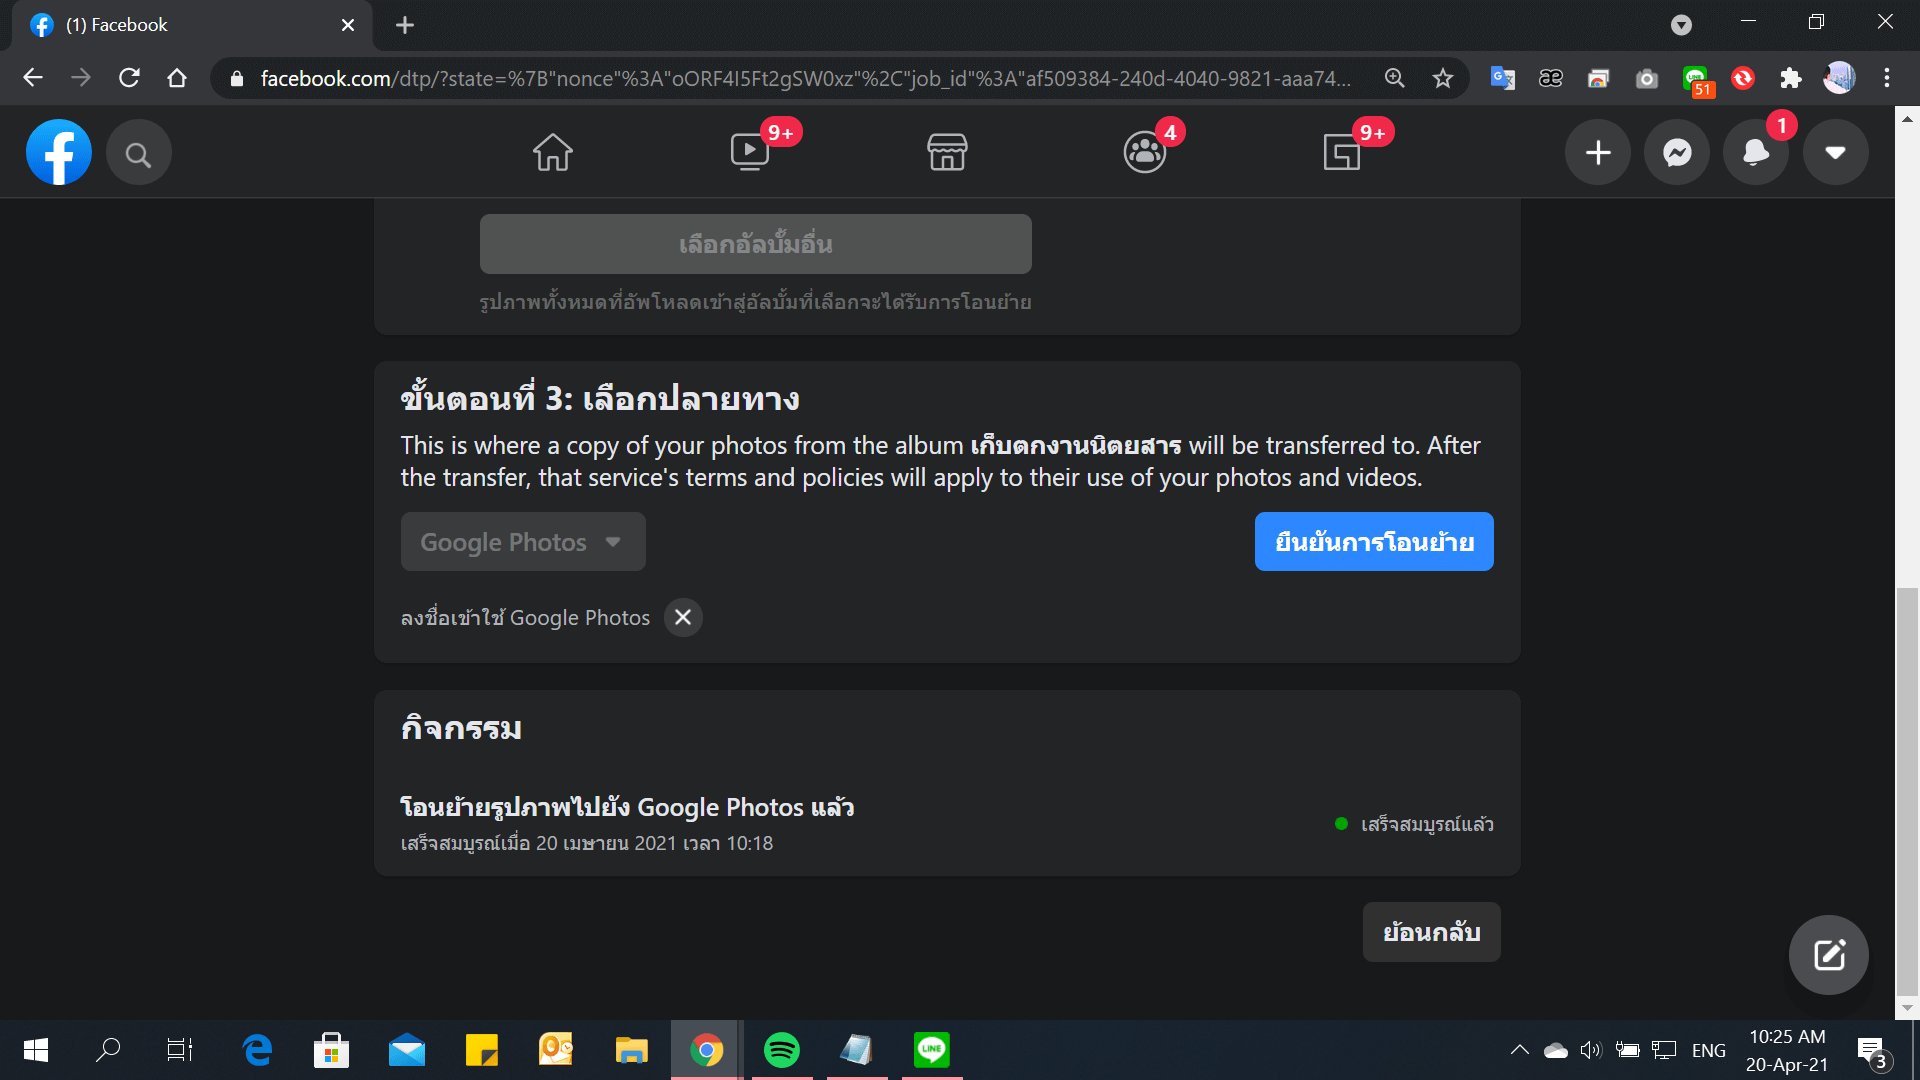Open the Groups tab
The image size is (1920, 1080).
[x=1145, y=152]
